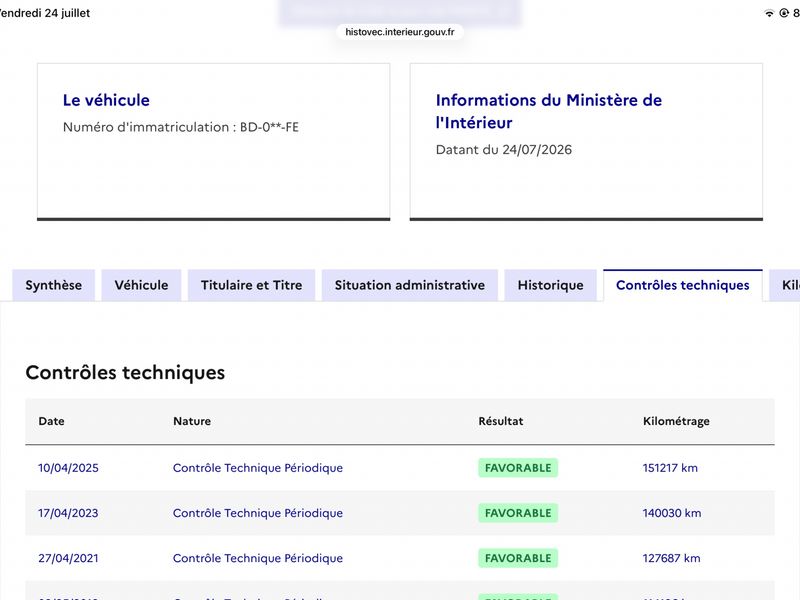Click FAVORABLE badge for 27/04/2021
This screenshot has height=600, width=800.
(518, 558)
